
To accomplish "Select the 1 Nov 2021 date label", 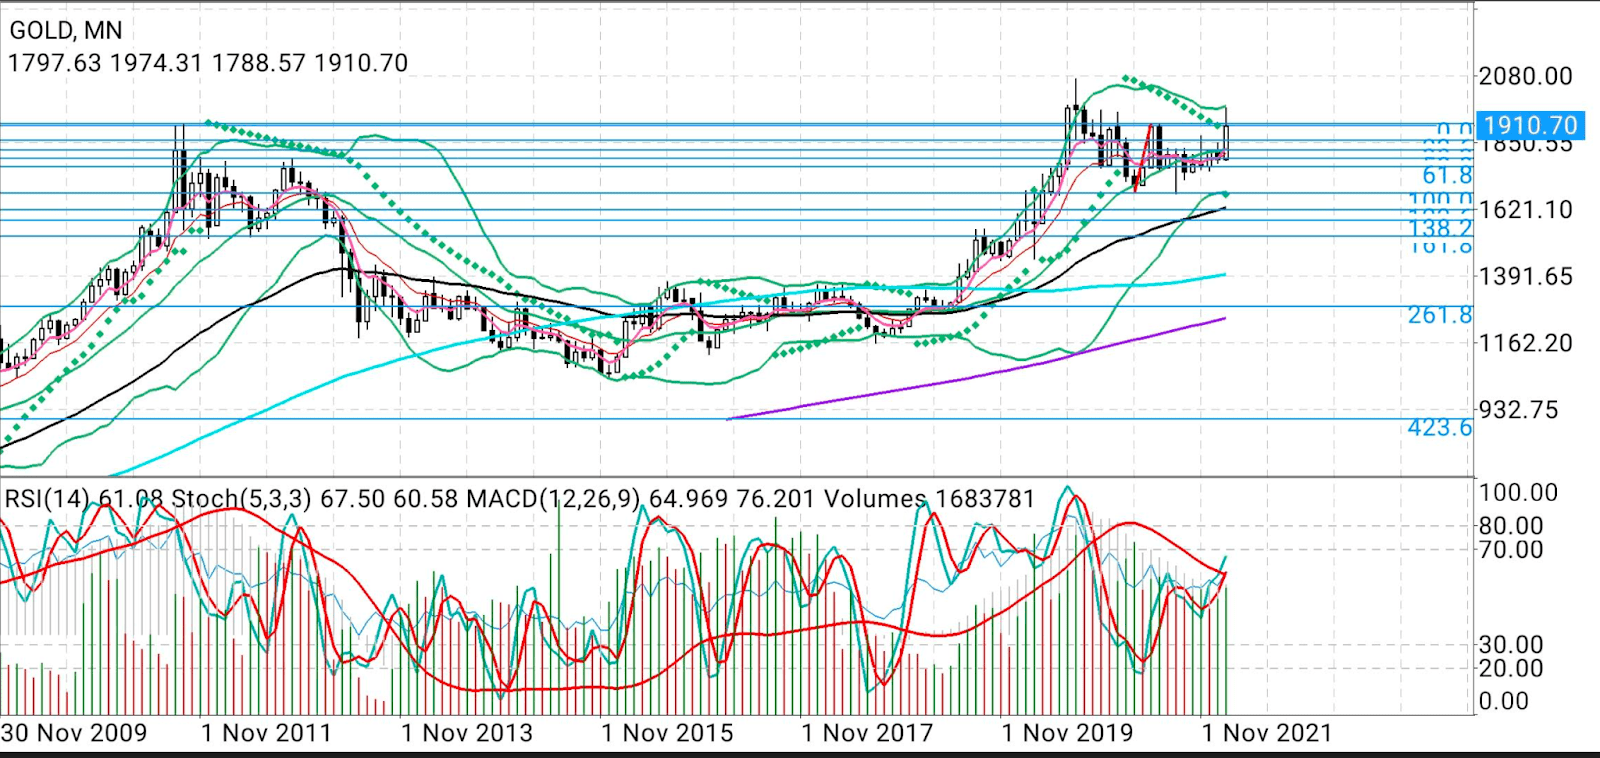I will click(1267, 733).
